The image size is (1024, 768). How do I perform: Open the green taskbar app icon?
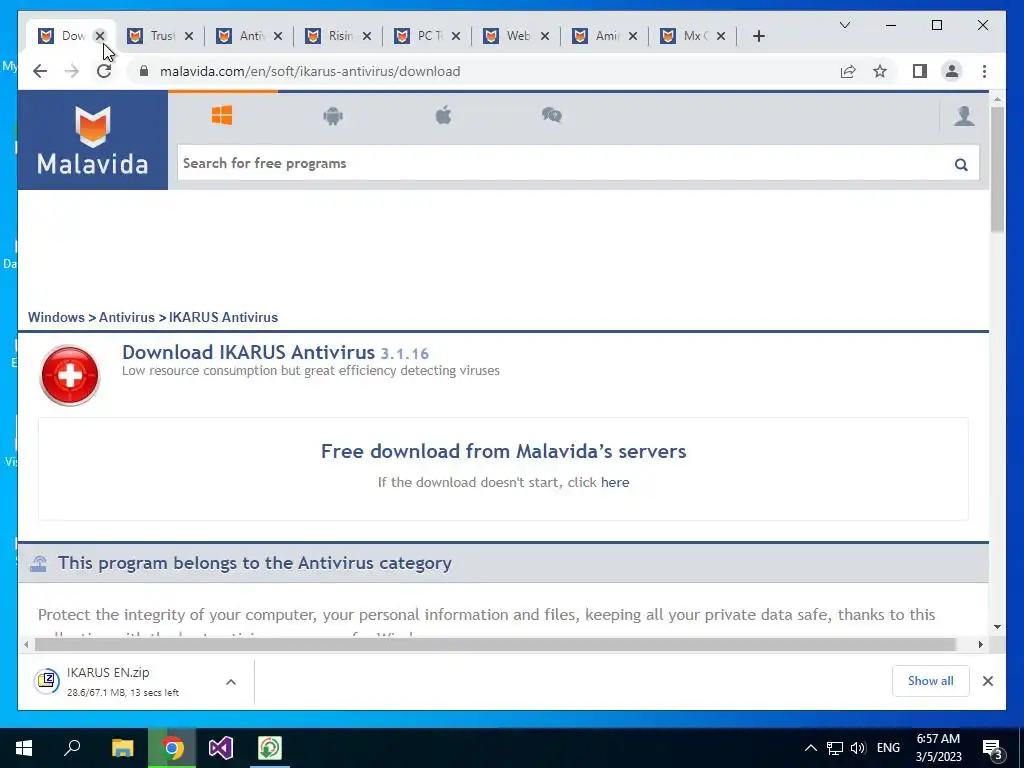click(x=270, y=748)
